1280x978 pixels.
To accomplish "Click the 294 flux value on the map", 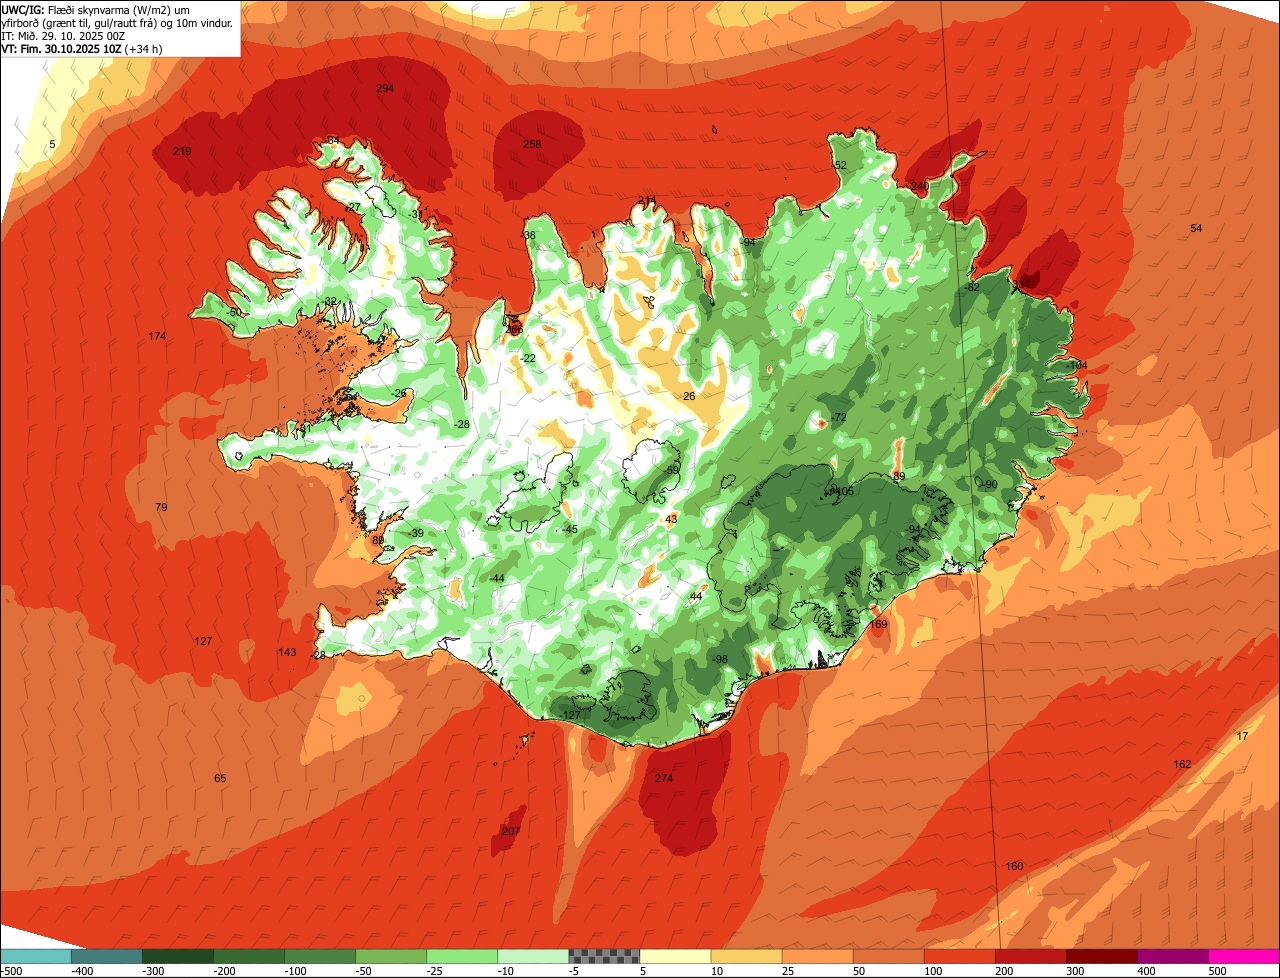I will (x=385, y=88).
